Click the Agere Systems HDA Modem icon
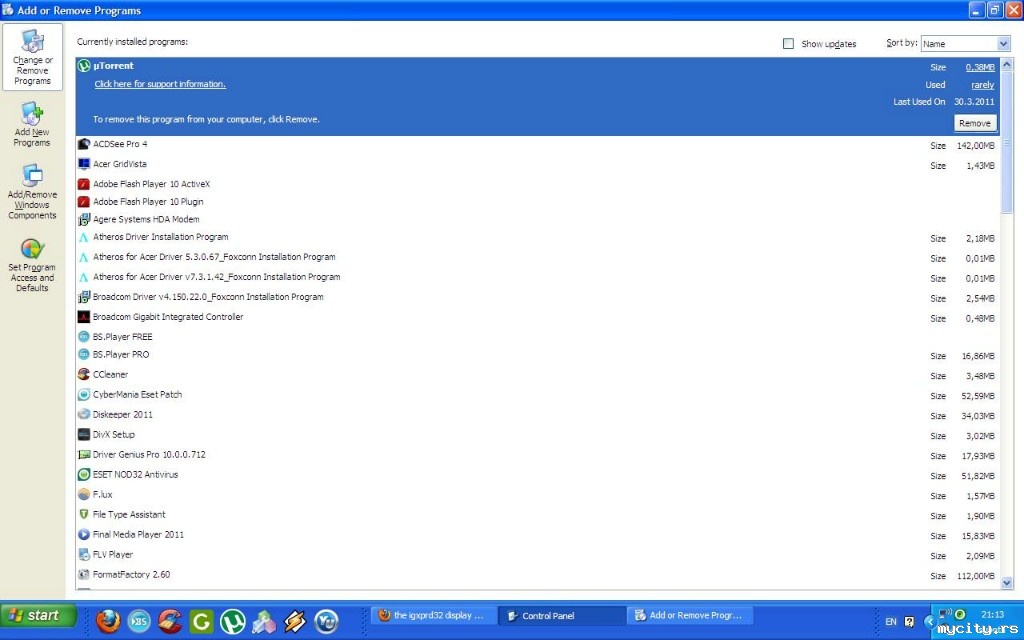1024x640 pixels. click(x=84, y=219)
